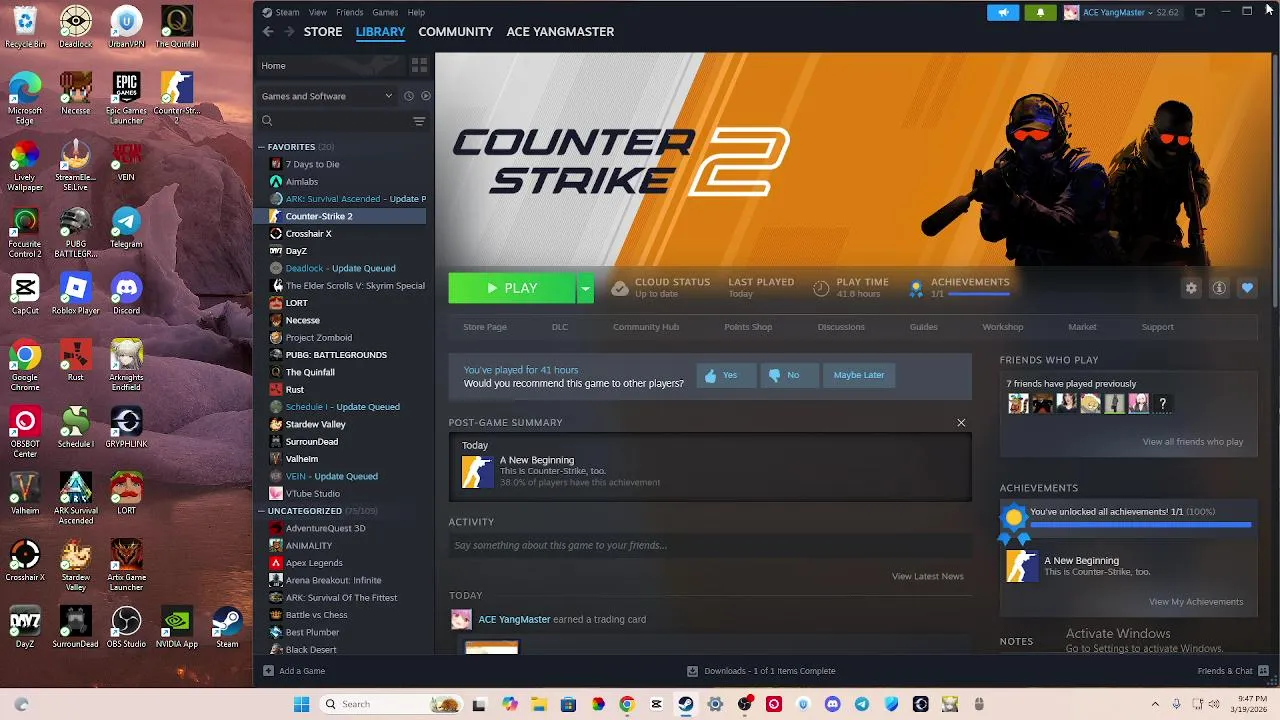Open the Friends & Chat icon
The width and height of the screenshot is (1280, 720).
1263,671
